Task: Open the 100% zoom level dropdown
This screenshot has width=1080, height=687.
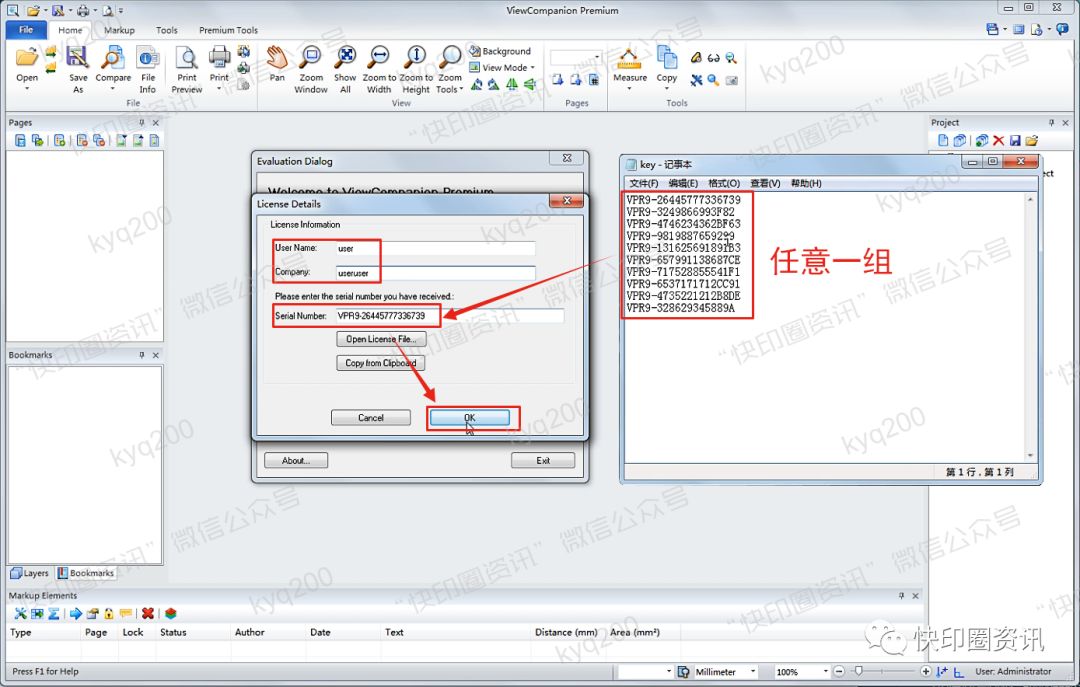Action: pyautogui.click(x=825, y=671)
